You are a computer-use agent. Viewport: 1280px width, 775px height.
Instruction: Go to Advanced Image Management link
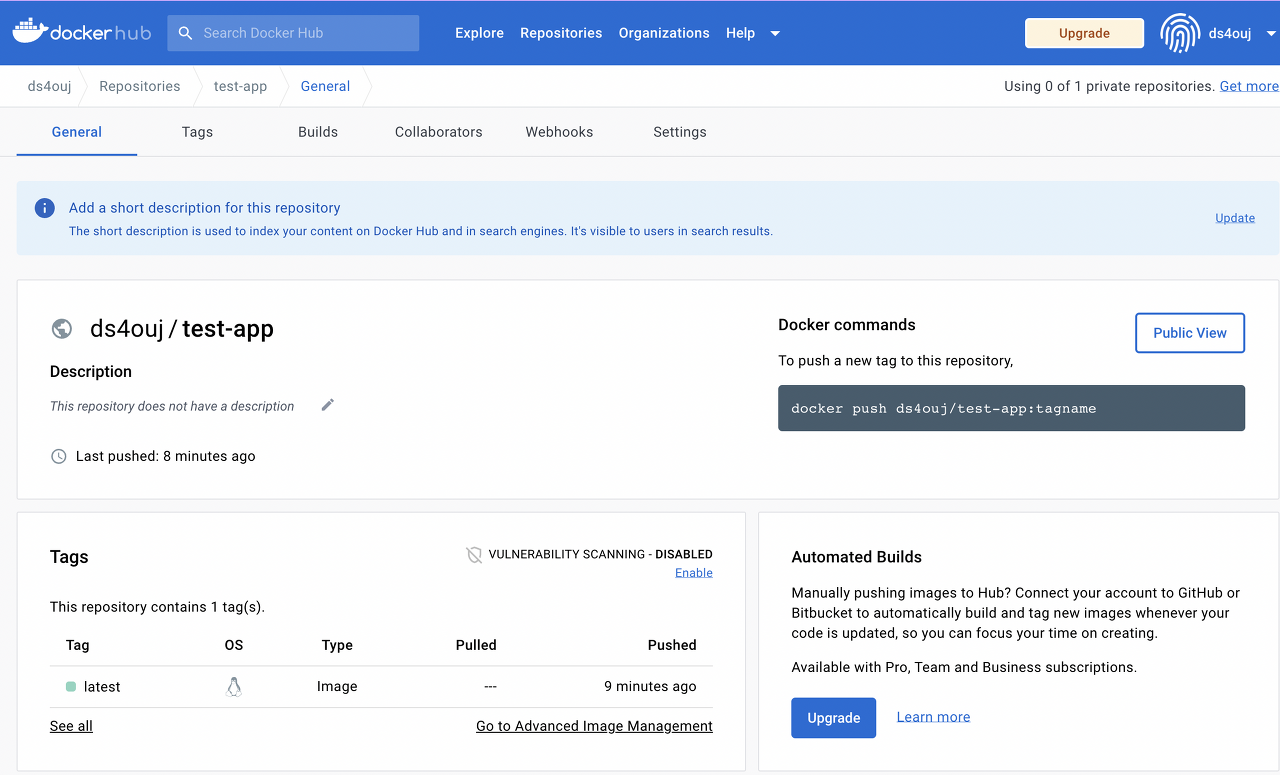click(594, 726)
